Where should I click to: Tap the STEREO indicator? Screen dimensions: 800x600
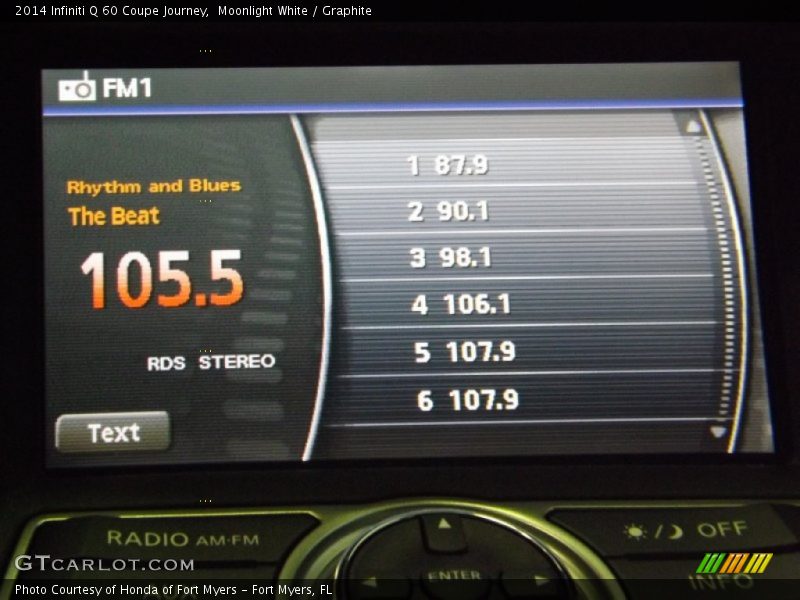point(237,362)
